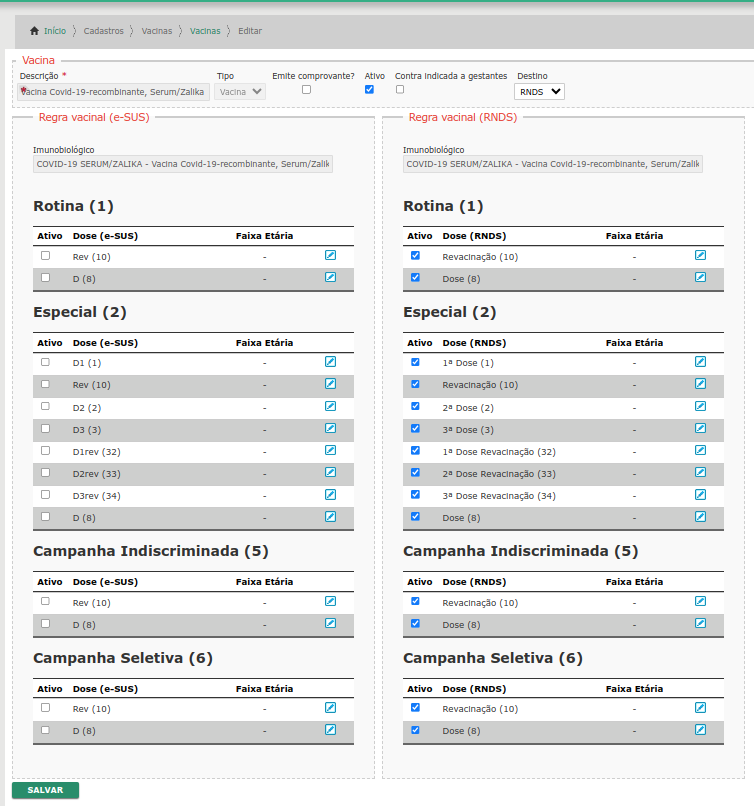Edit D3rev (34) dose in e-SUS Especial
Image resolution: width=754 pixels, height=806 pixels.
[330, 495]
